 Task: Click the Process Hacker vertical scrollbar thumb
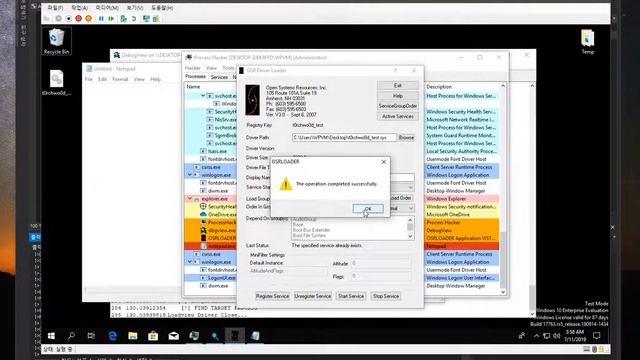(503, 260)
